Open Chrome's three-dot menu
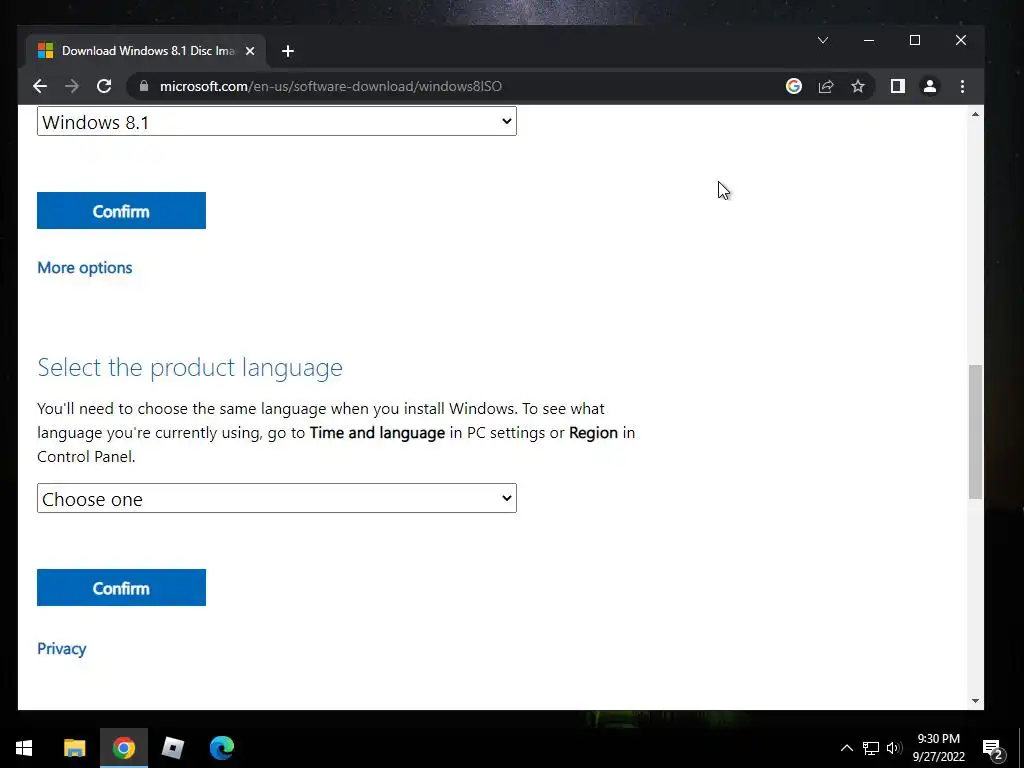This screenshot has width=1024, height=768. pyautogui.click(x=962, y=86)
